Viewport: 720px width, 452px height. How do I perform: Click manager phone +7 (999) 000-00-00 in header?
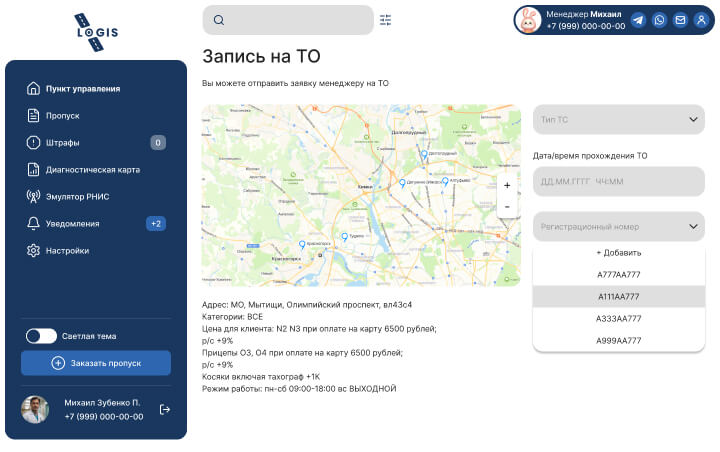(x=586, y=26)
